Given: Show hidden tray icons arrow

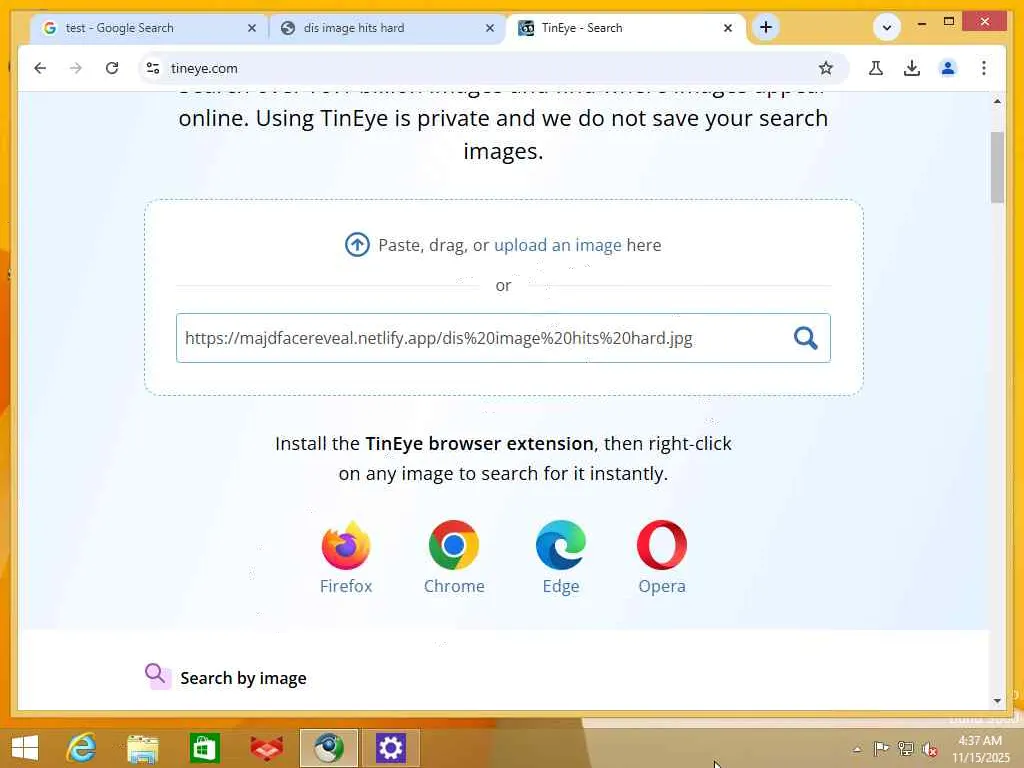Looking at the screenshot, I should click(x=857, y=749).
